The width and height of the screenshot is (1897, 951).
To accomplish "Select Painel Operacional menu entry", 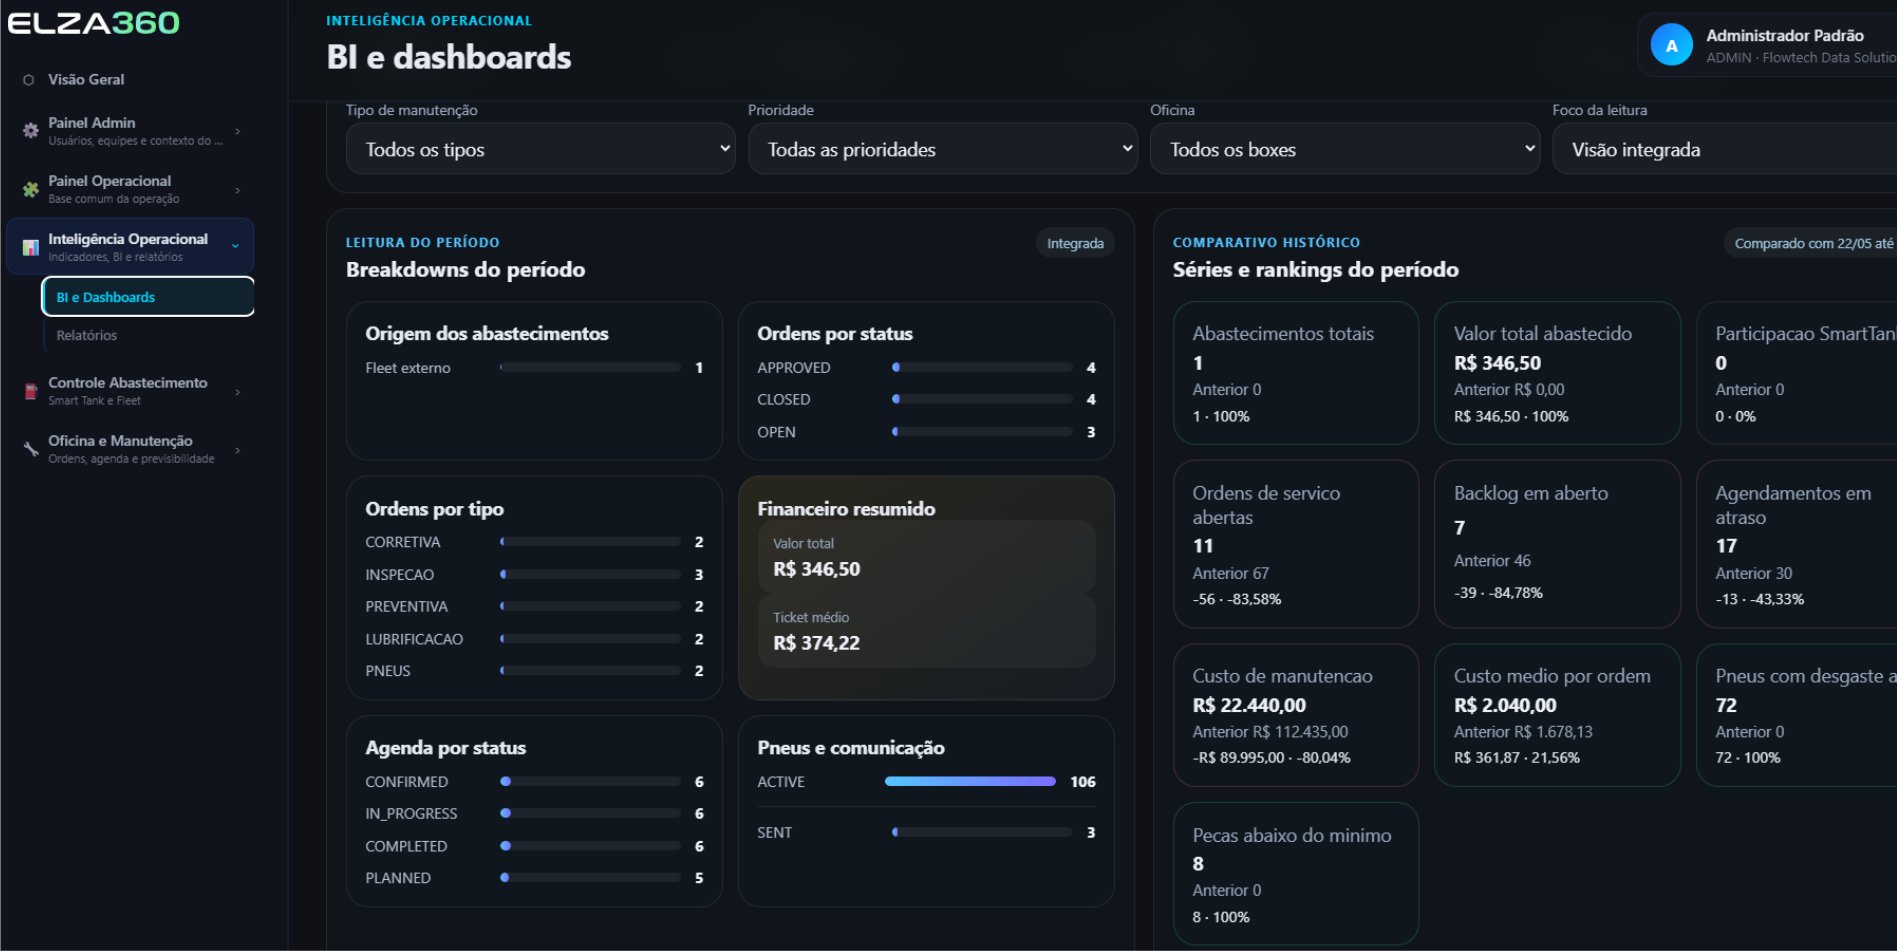I will pos(130,189).
